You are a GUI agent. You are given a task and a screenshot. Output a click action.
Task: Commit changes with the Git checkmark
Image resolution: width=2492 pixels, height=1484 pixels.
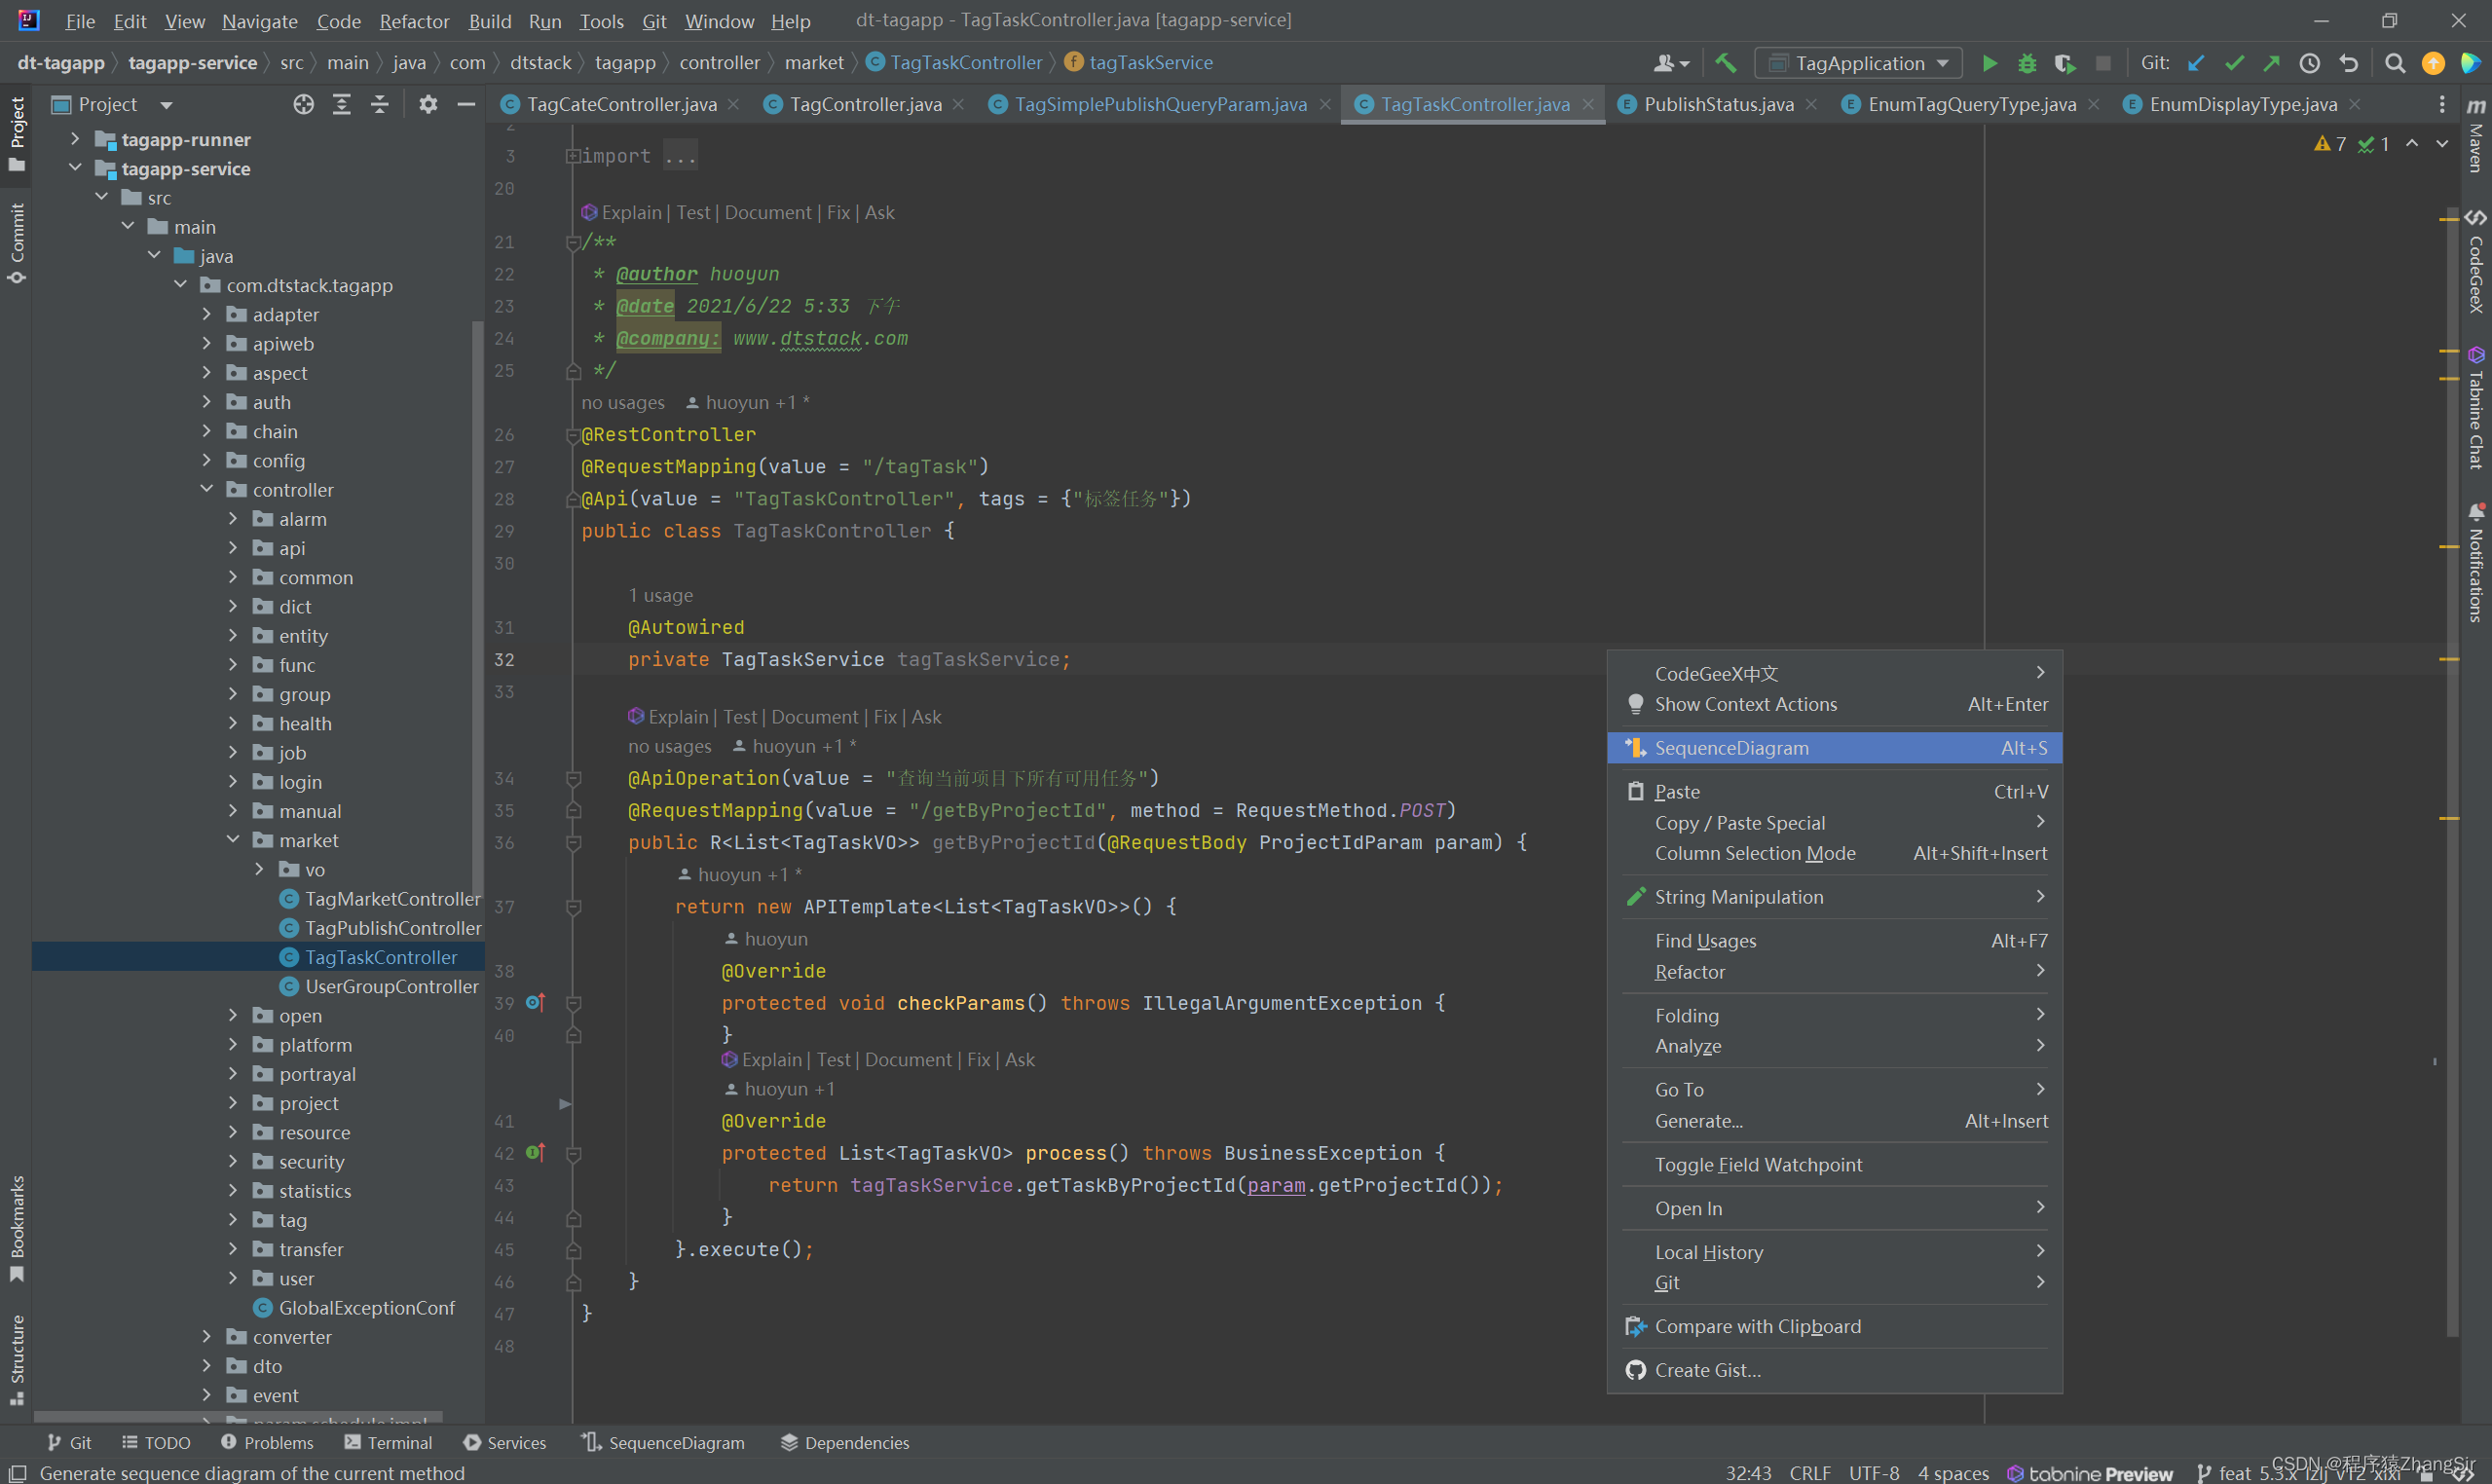(x=2234, y=63)
